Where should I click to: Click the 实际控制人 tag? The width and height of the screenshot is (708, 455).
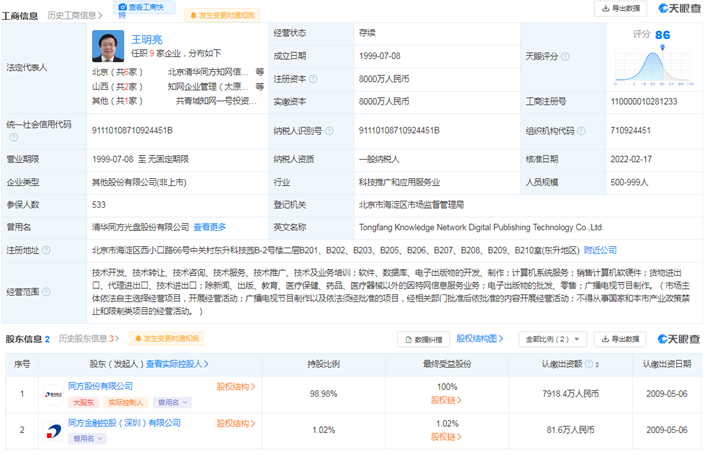(x=126, y=403)
